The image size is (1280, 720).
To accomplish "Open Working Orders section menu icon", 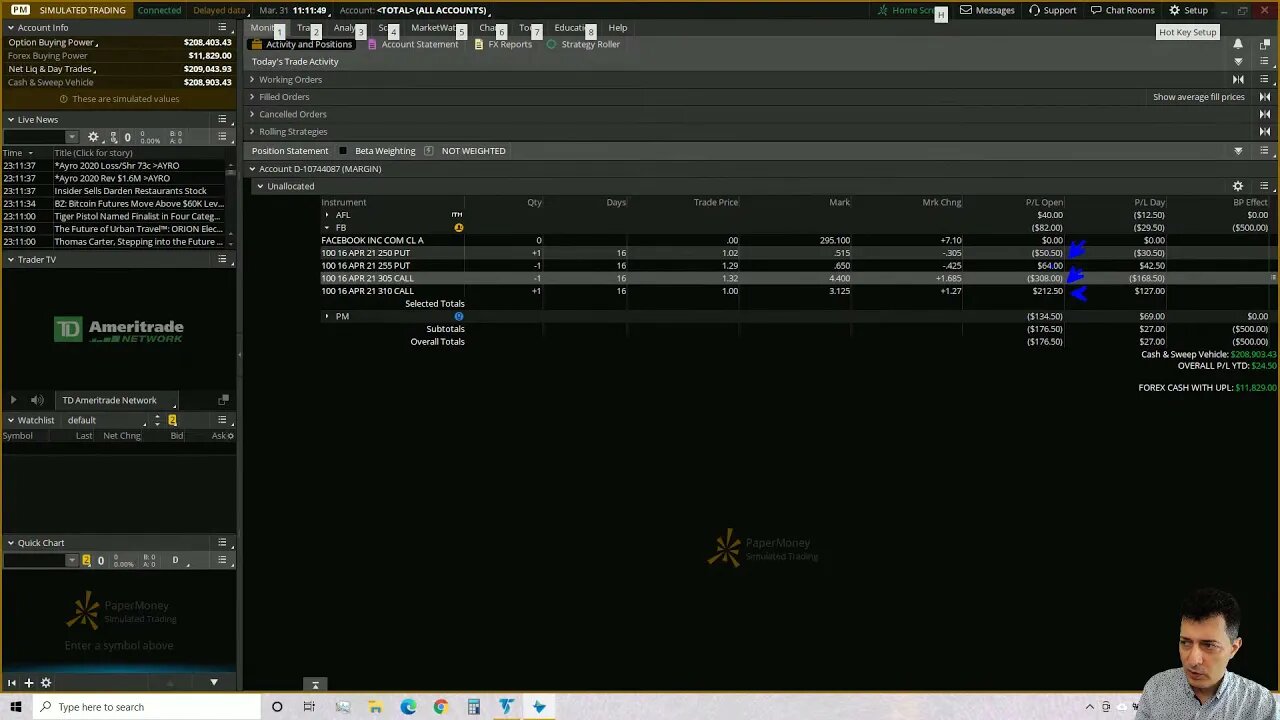I will point(1264,79).
